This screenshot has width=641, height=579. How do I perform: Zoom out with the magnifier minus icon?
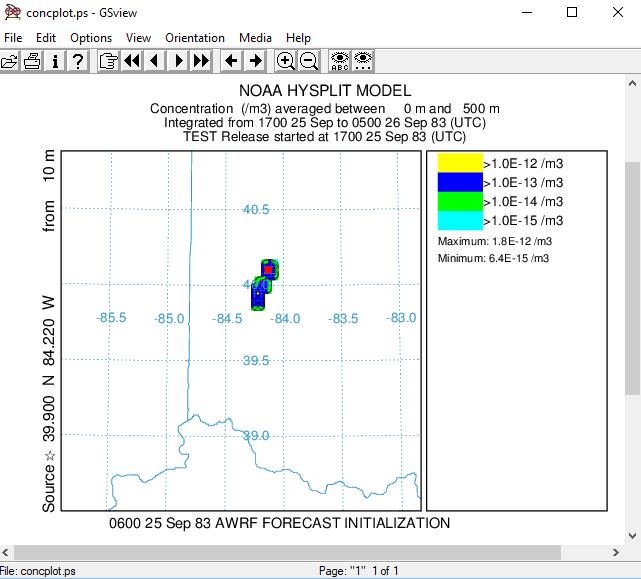pos(309,61)
